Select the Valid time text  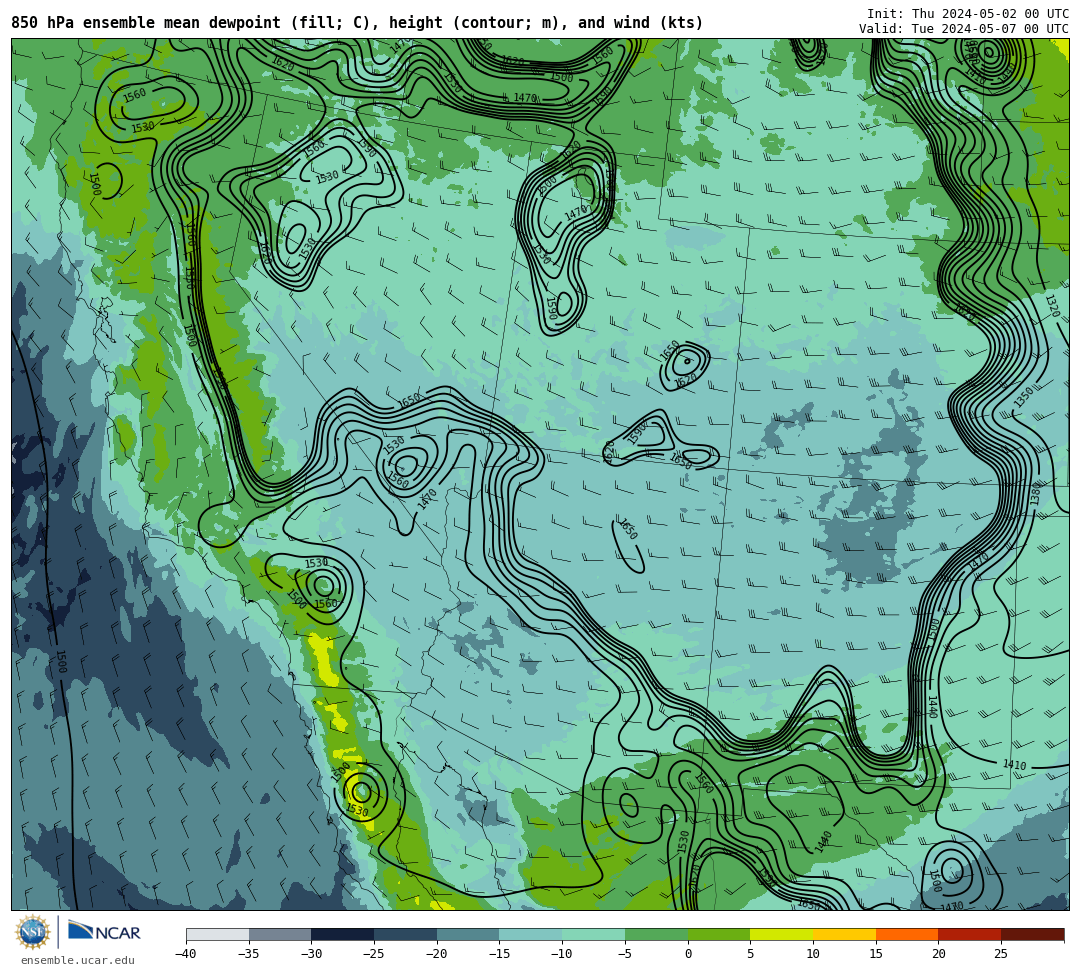(x=964, y=28)
